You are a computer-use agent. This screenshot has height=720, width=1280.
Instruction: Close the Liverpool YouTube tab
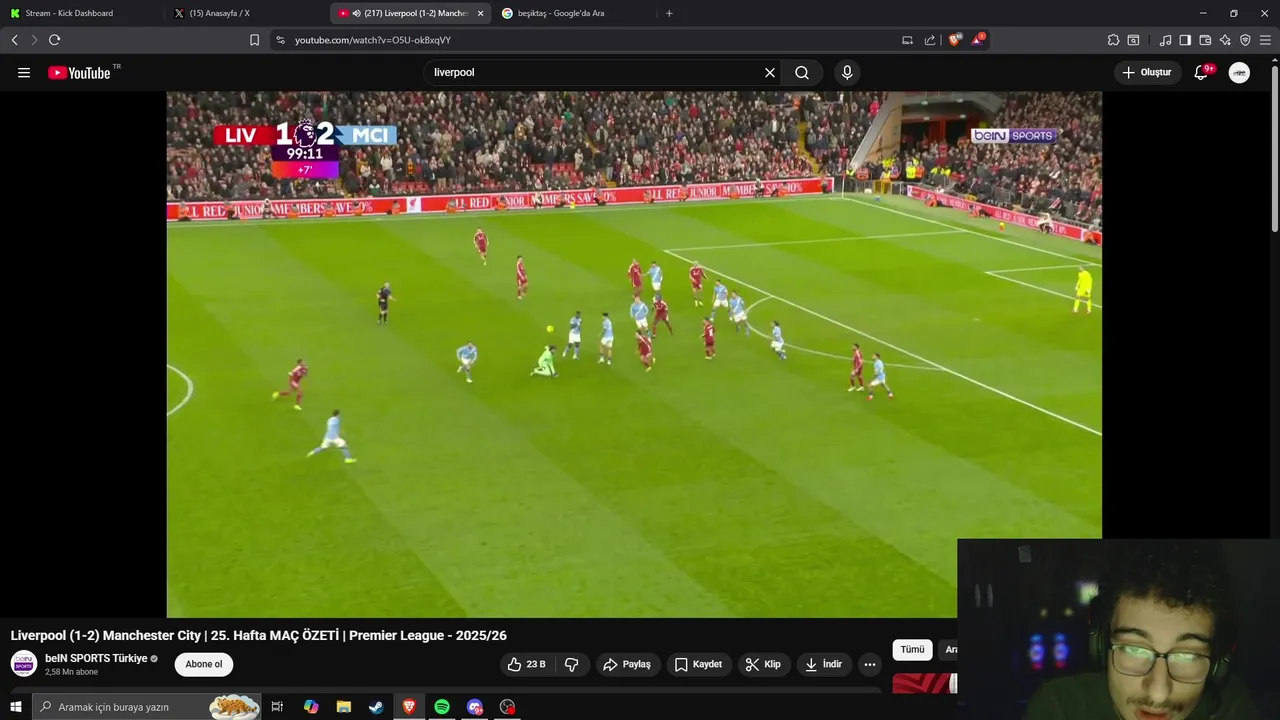(x=481, y=13)
